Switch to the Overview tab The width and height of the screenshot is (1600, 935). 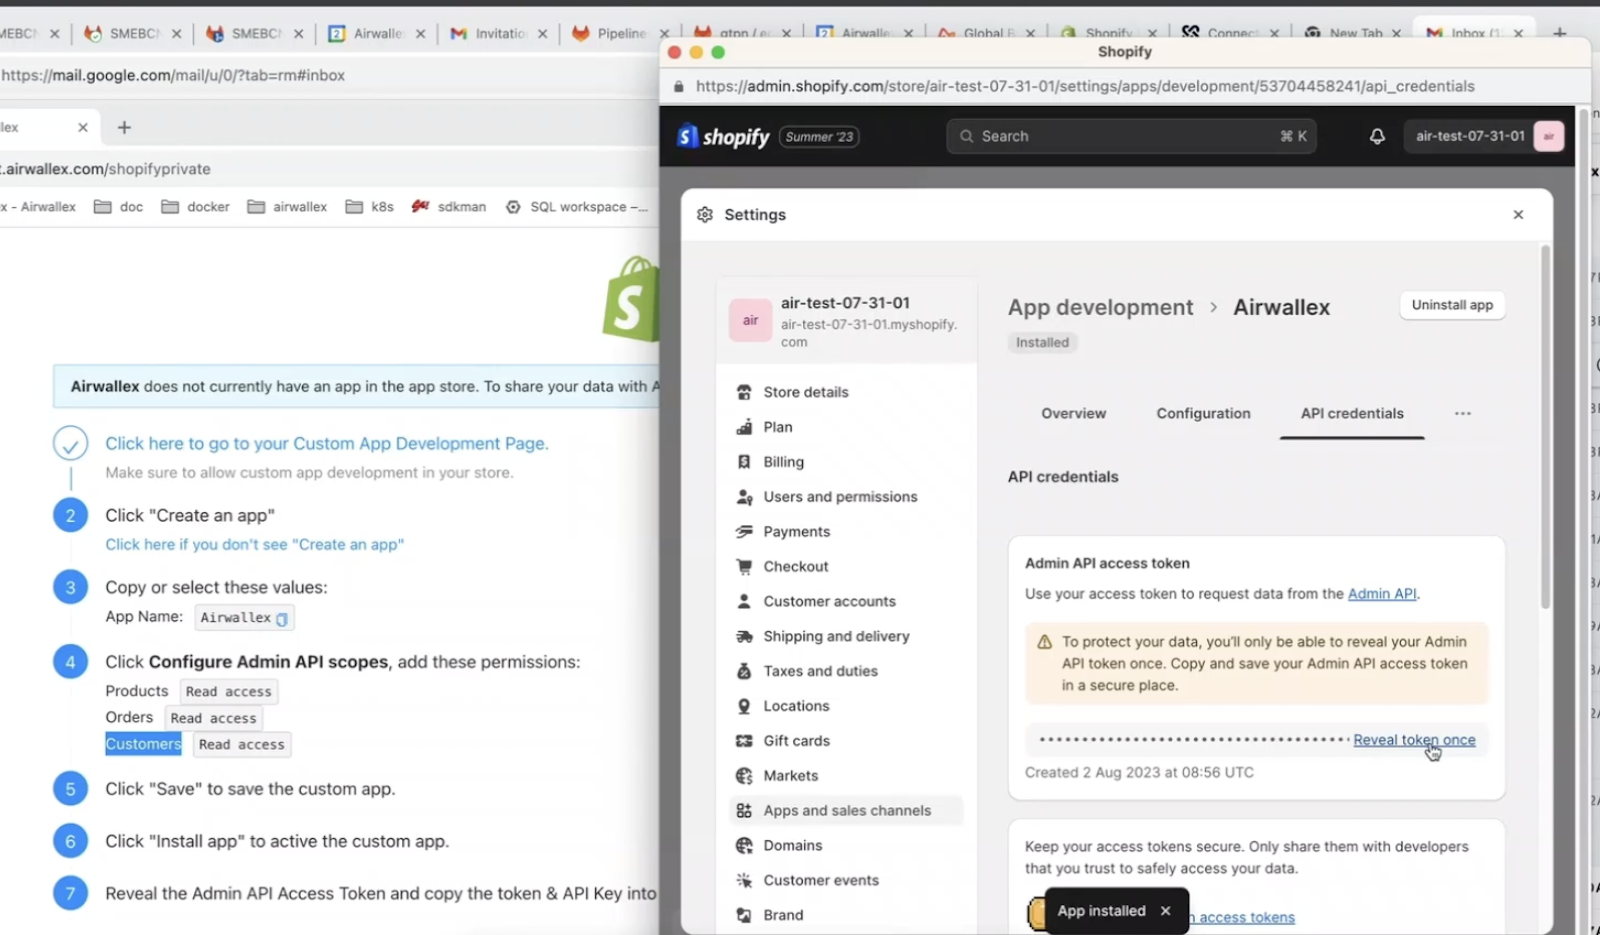pyautogui.click(x=1073, y=414)
